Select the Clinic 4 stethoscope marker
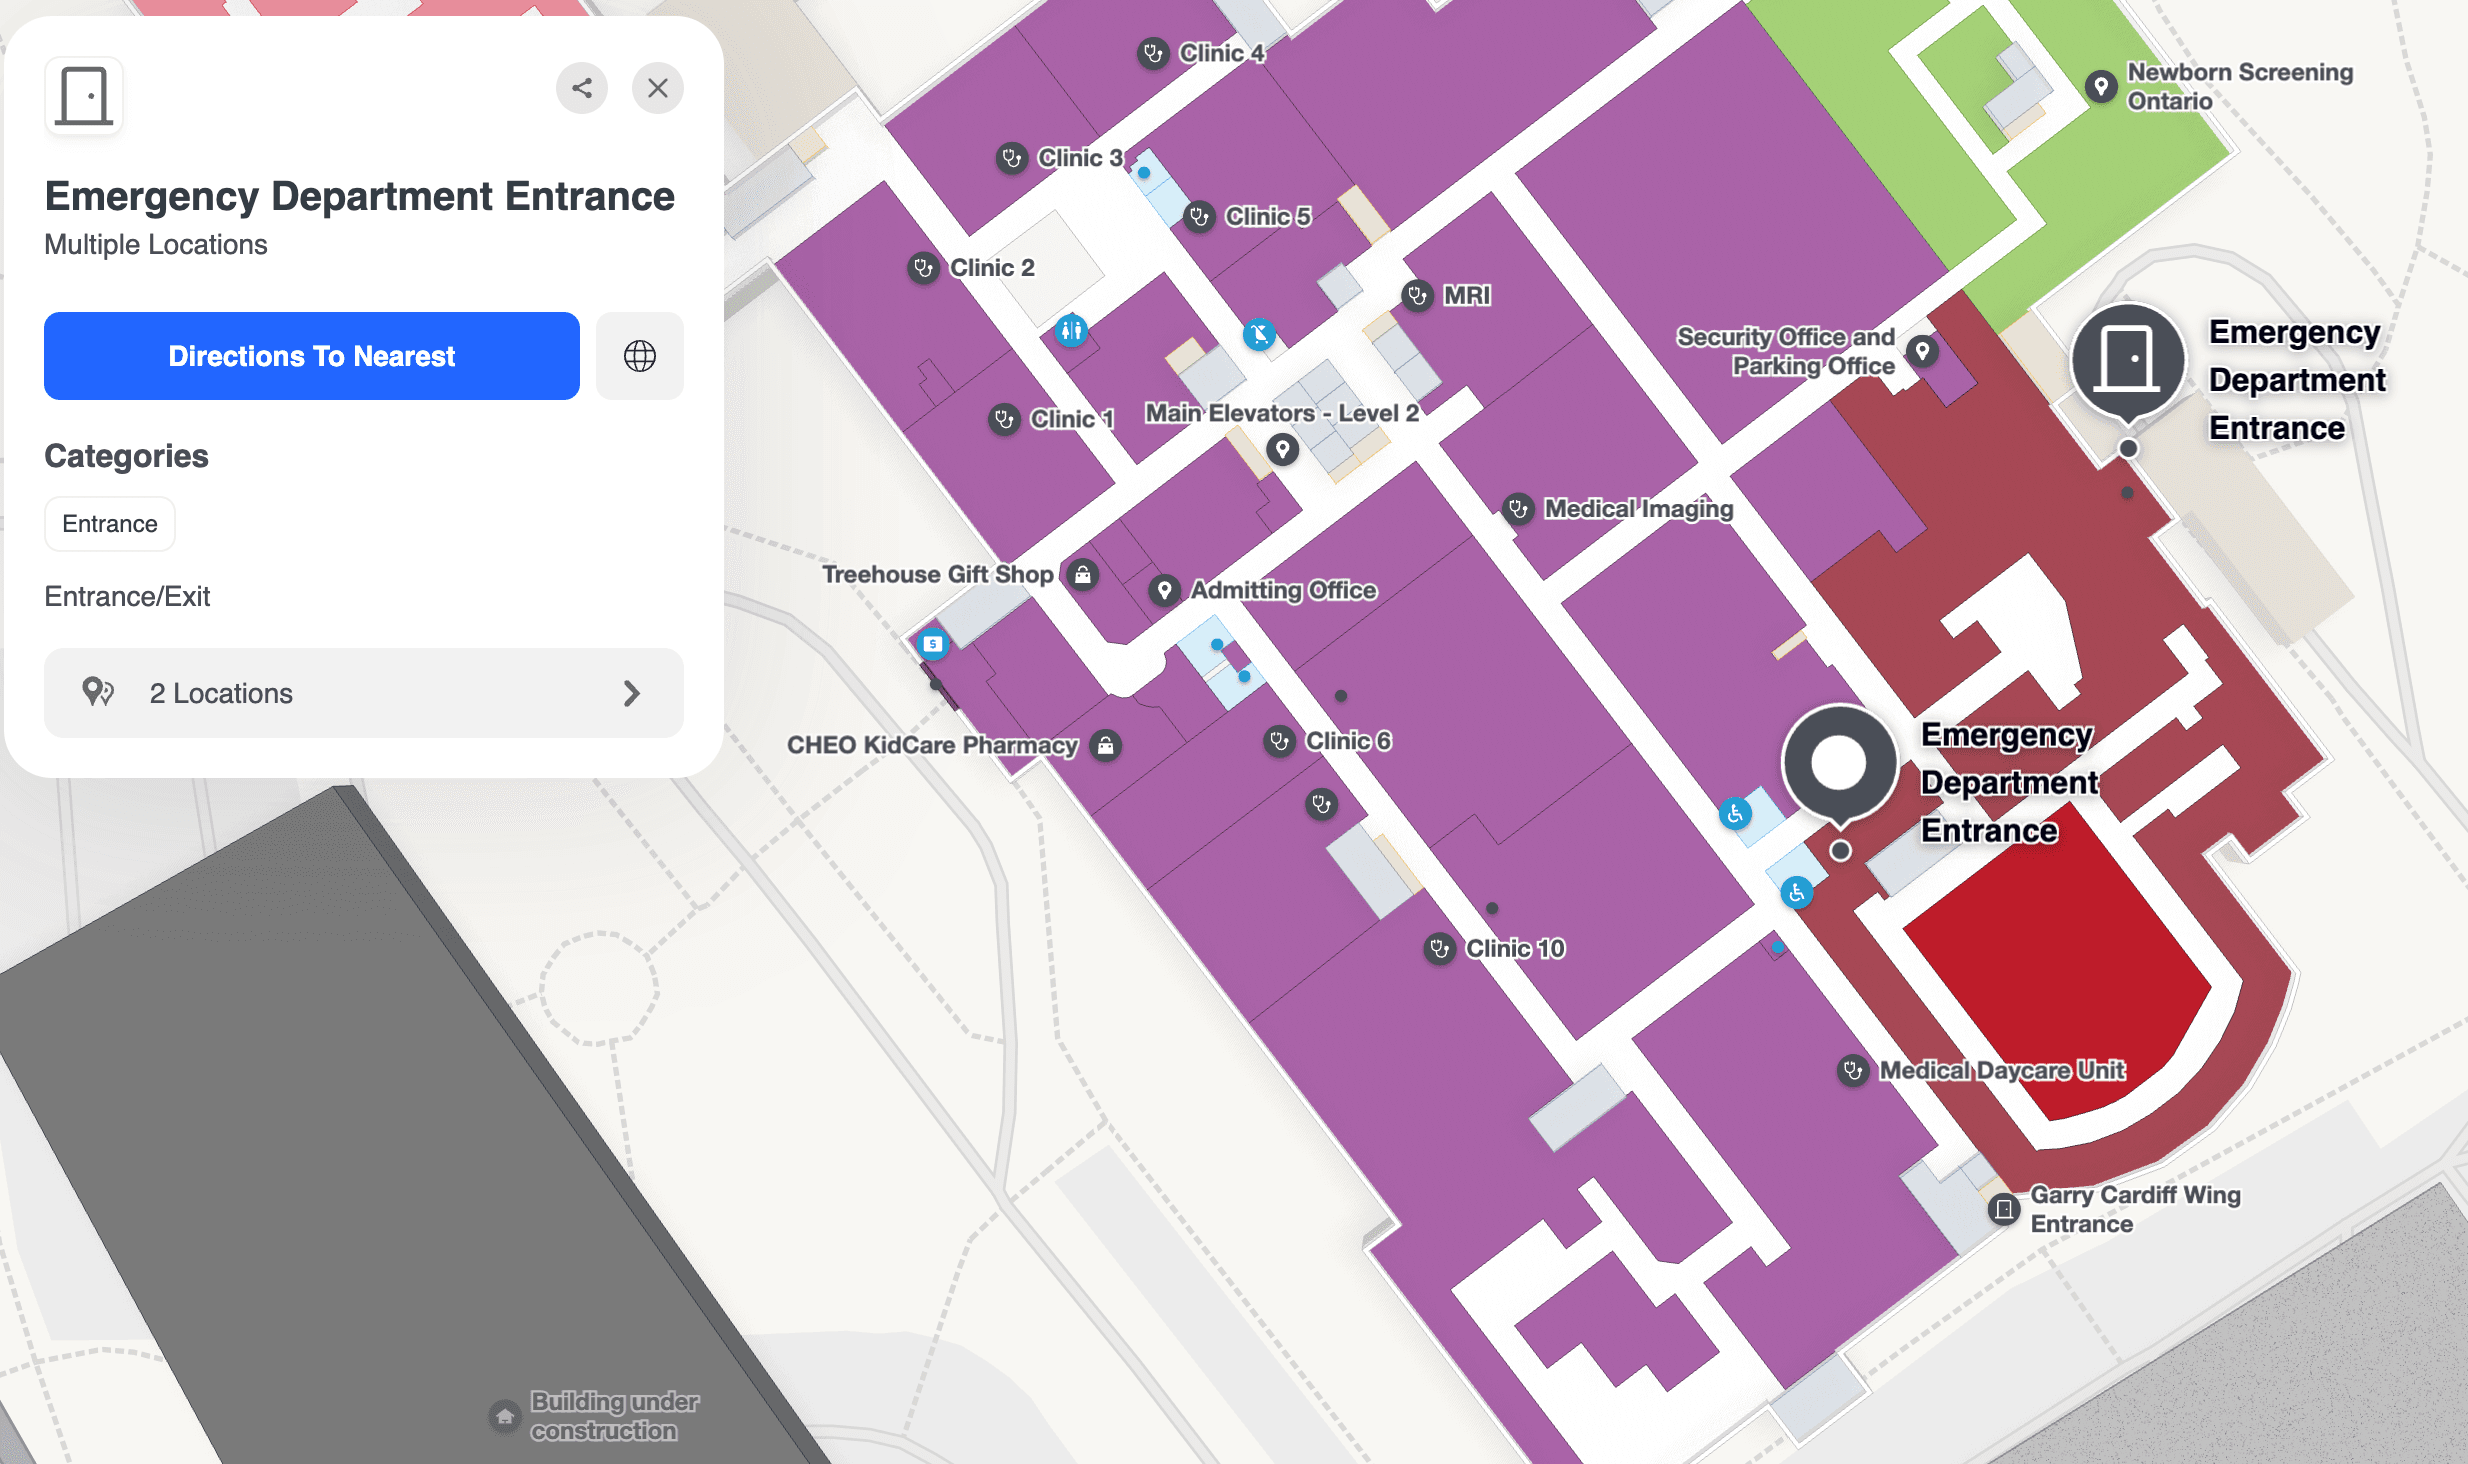This screenshot has width=2468, height=1464. [1153, 53]
